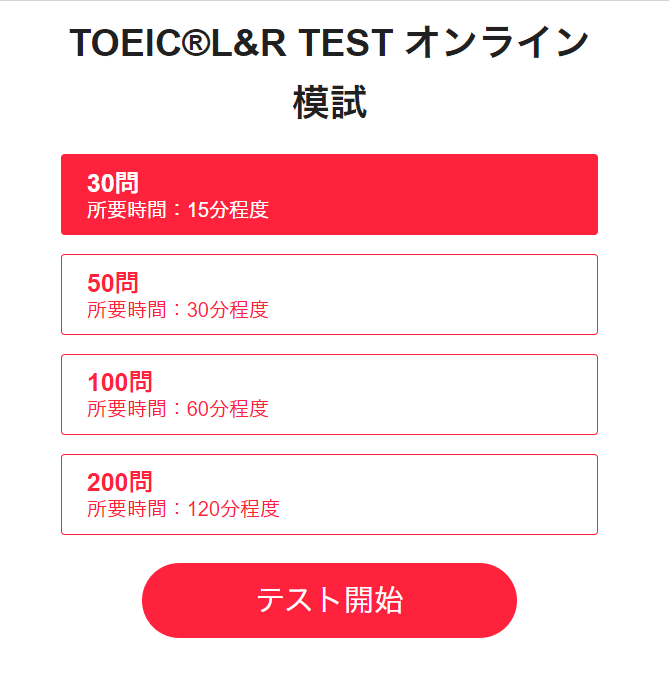
Task: Click the 所要時間:15分程度 text
Action: pyautogui.click(x=178, y=210)
